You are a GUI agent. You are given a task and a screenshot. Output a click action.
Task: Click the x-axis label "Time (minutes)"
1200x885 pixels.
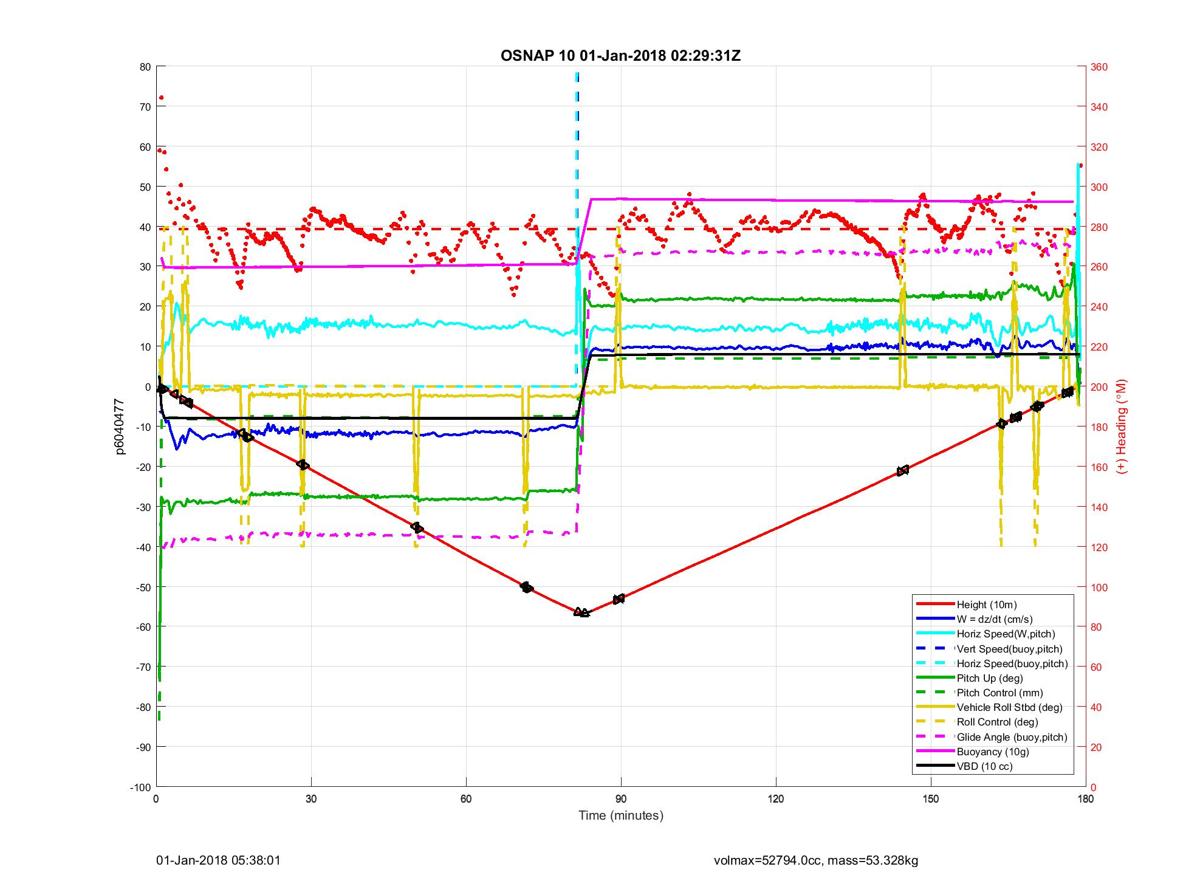pyautogui.click(x=620, y=816)
